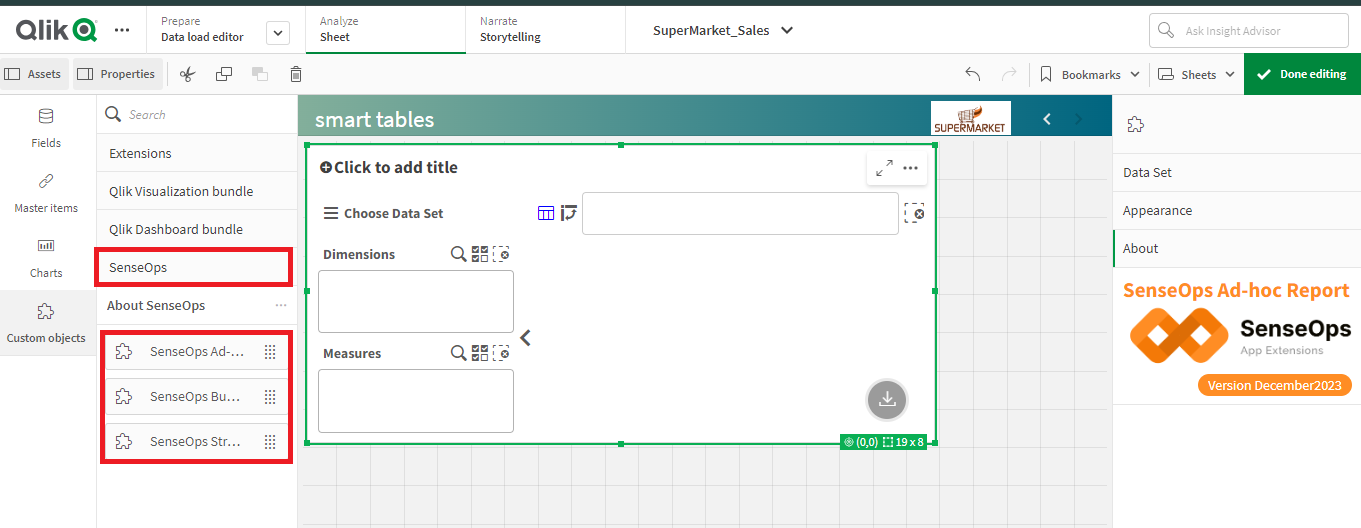Select all Measures checklist icon

pos(480,353)
